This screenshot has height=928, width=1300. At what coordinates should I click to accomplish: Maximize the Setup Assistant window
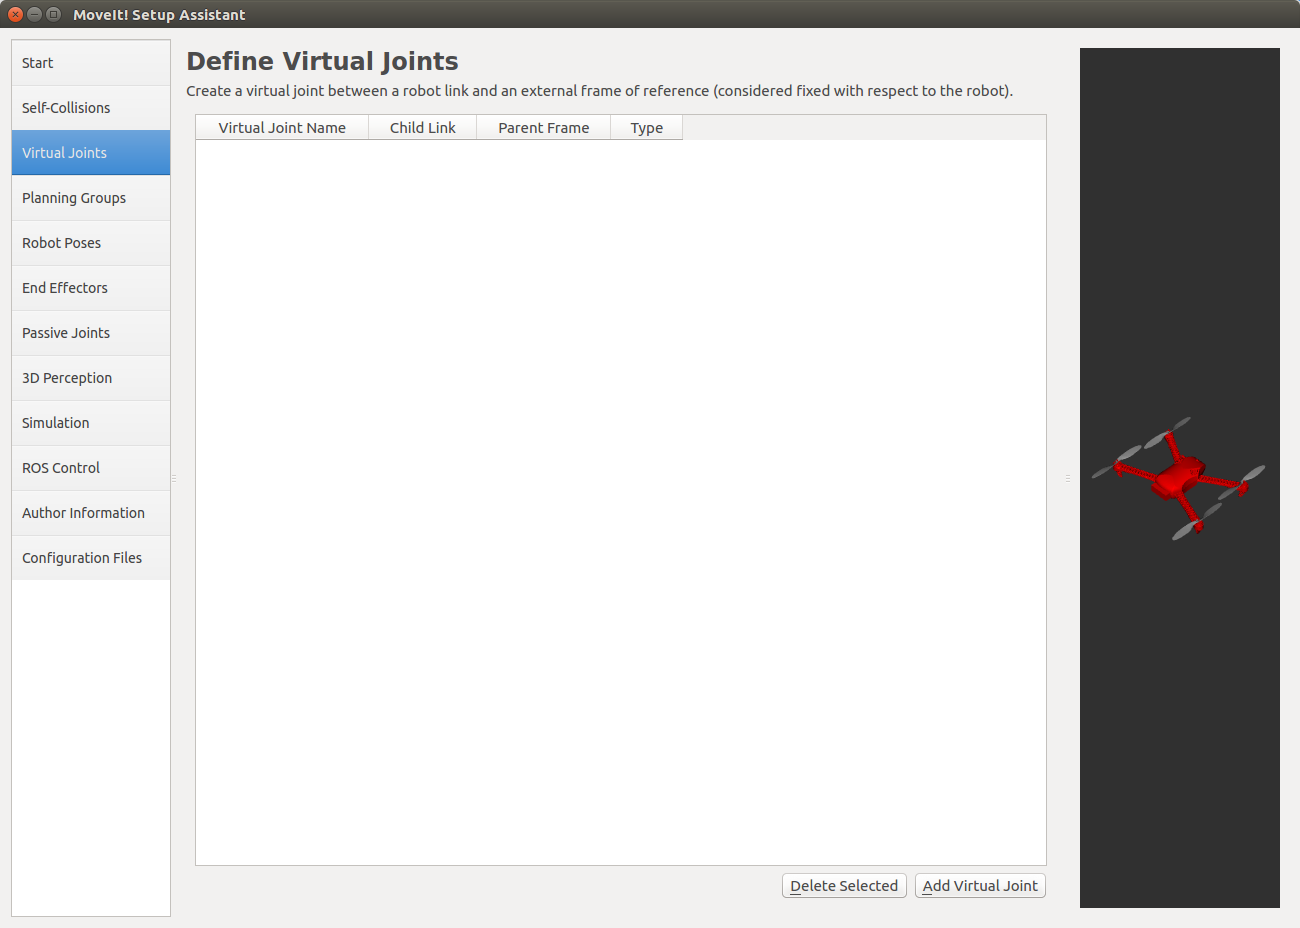[53, 14]
